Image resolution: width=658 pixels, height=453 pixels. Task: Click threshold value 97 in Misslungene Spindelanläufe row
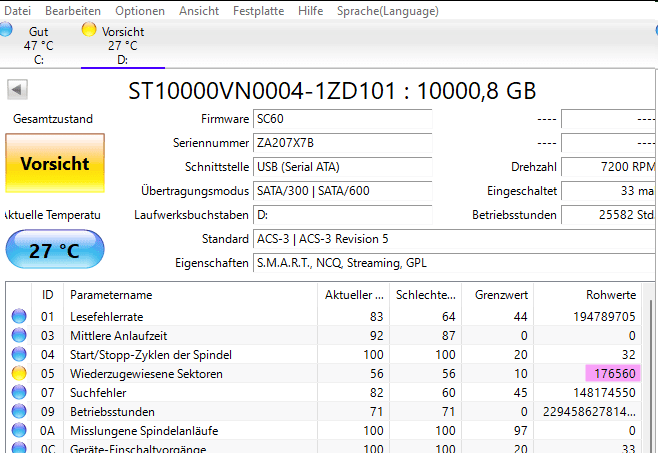click(x=520, y=431)
